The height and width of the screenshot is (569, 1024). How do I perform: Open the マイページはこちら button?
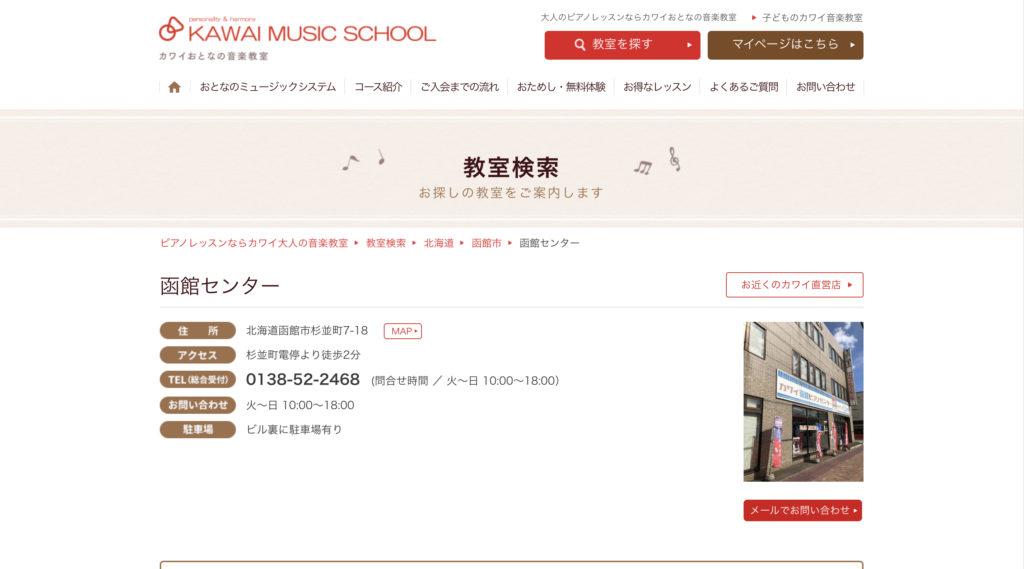point(785,45)
